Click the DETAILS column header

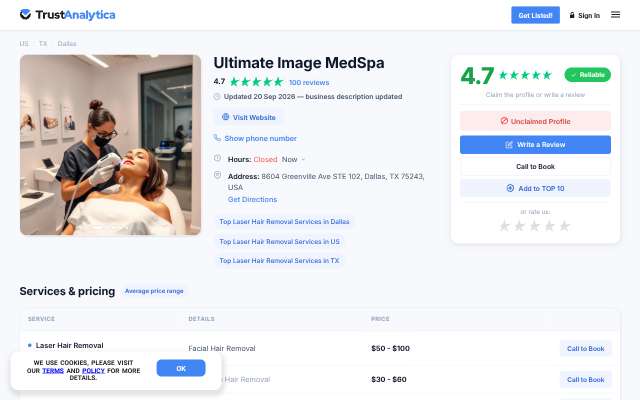point(201,319)
